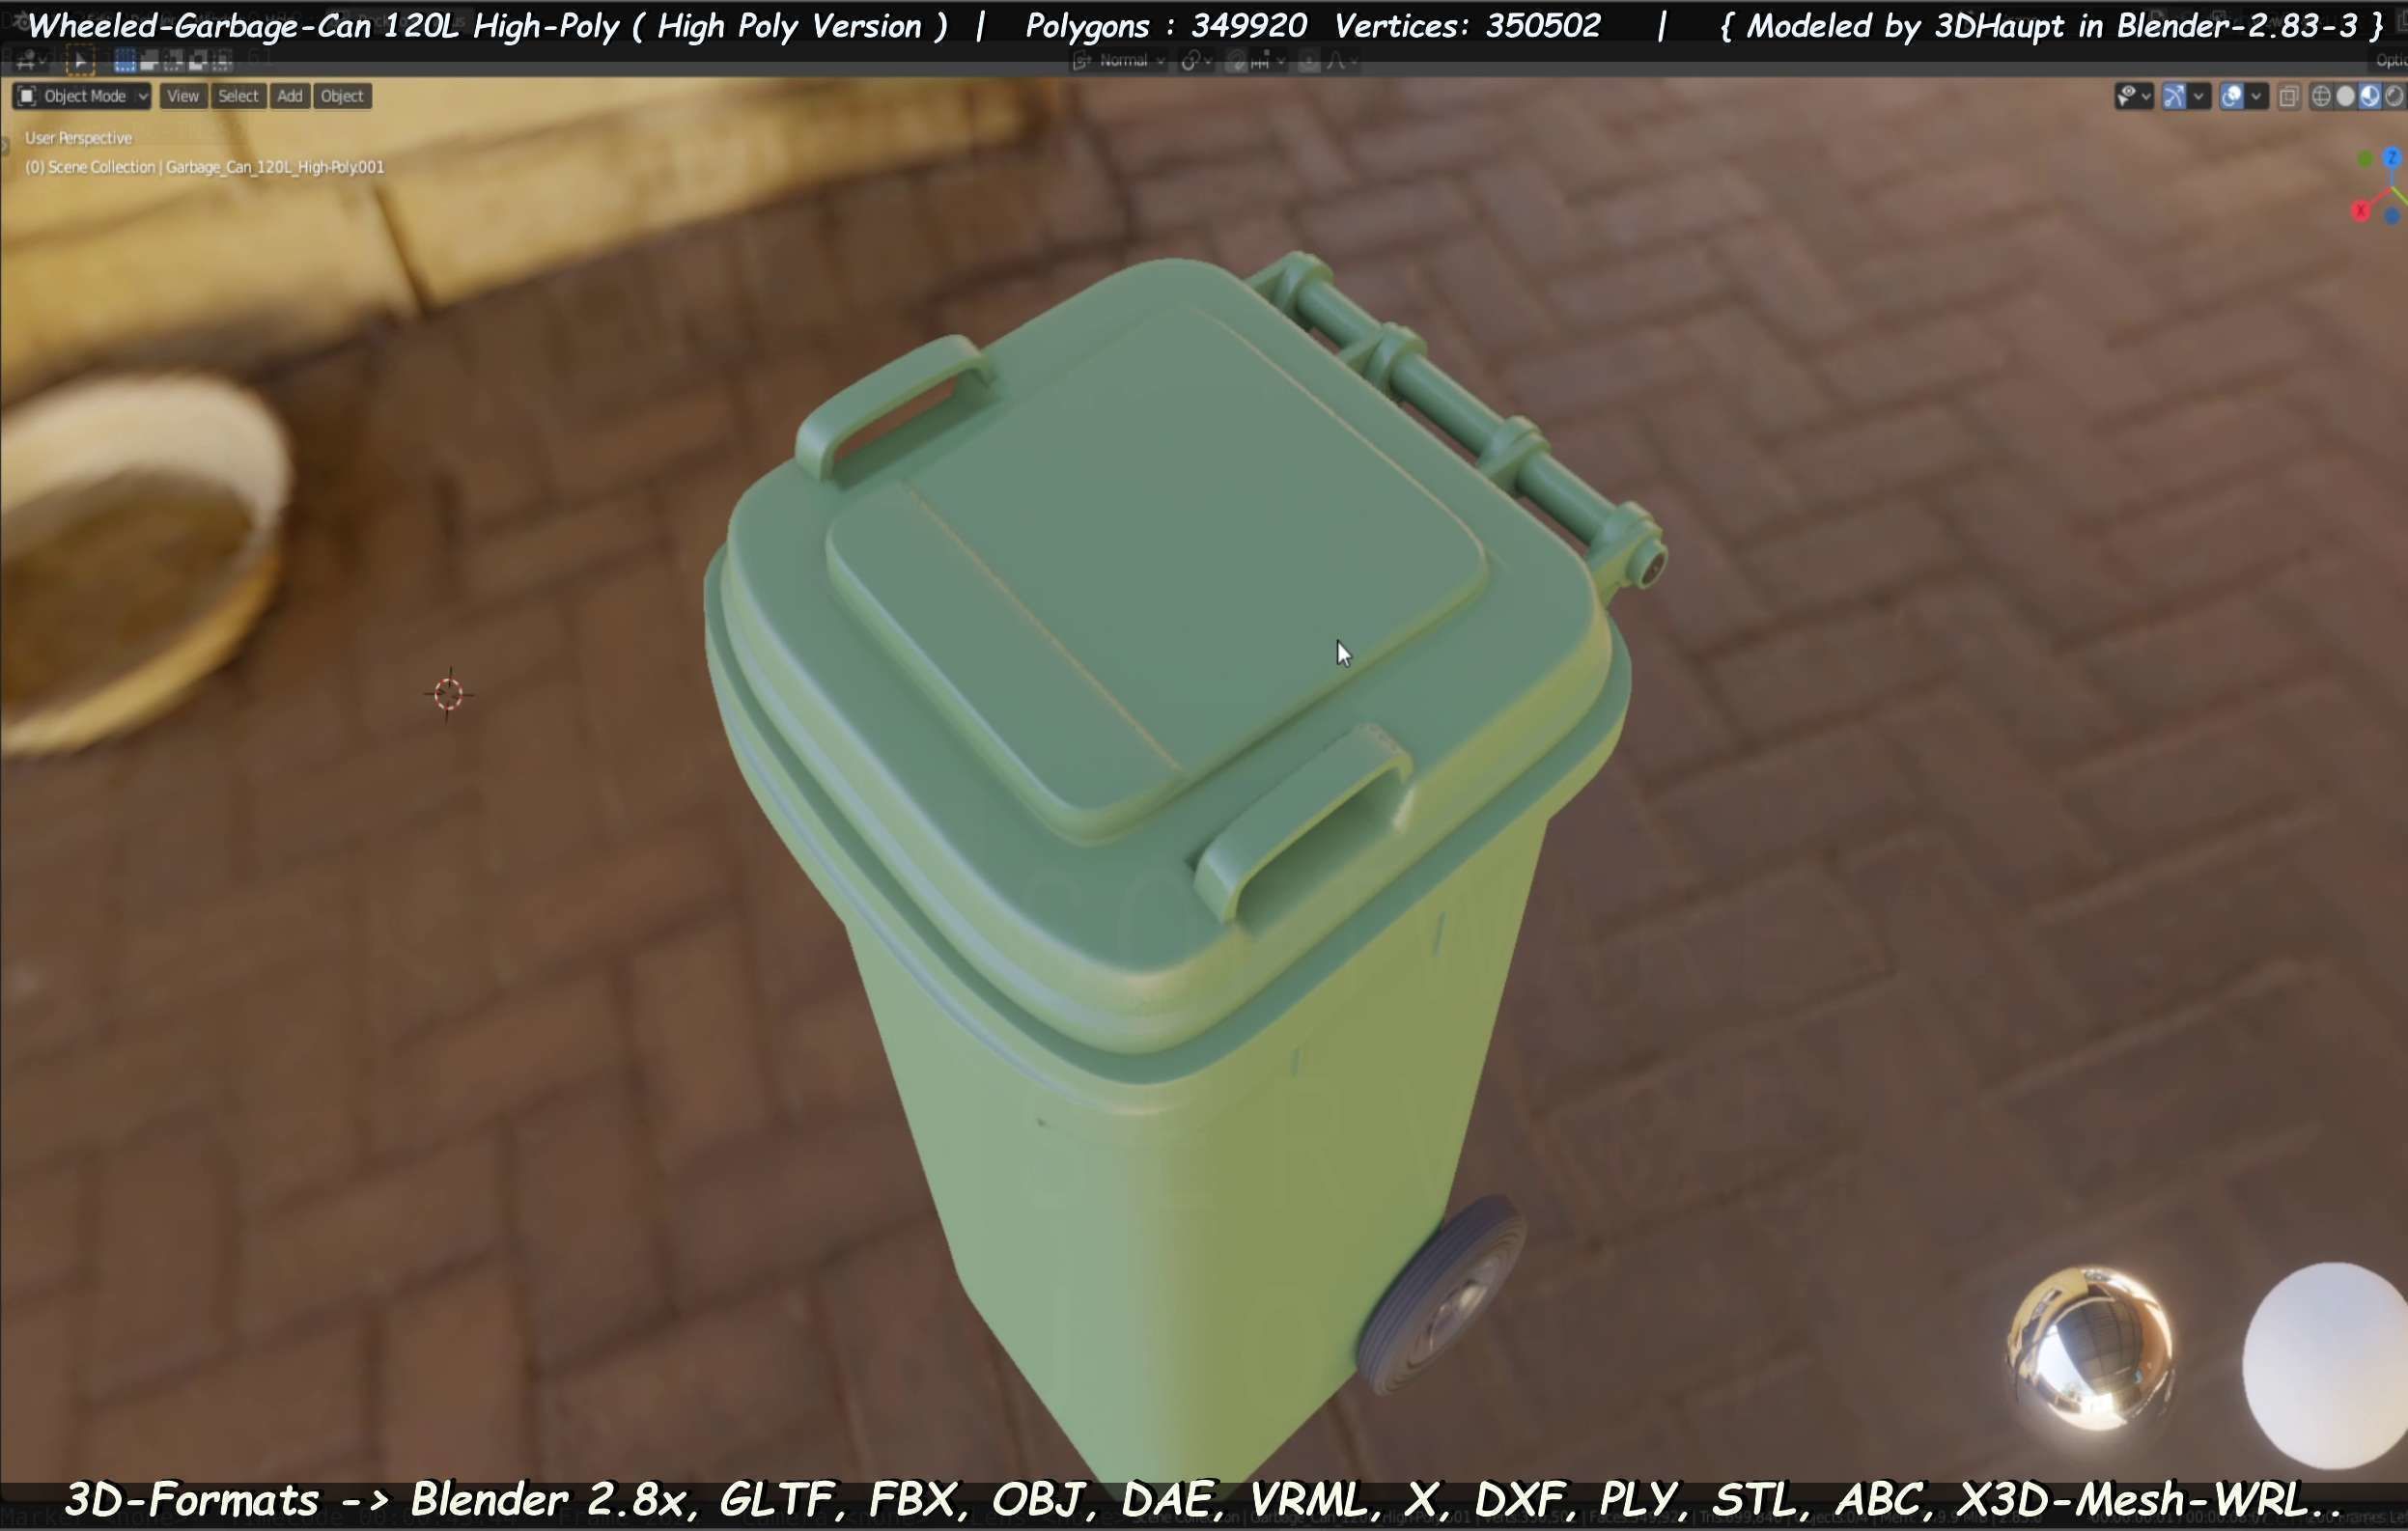Click the Z axis on navigation gizmo

[x=2391, y=158]
